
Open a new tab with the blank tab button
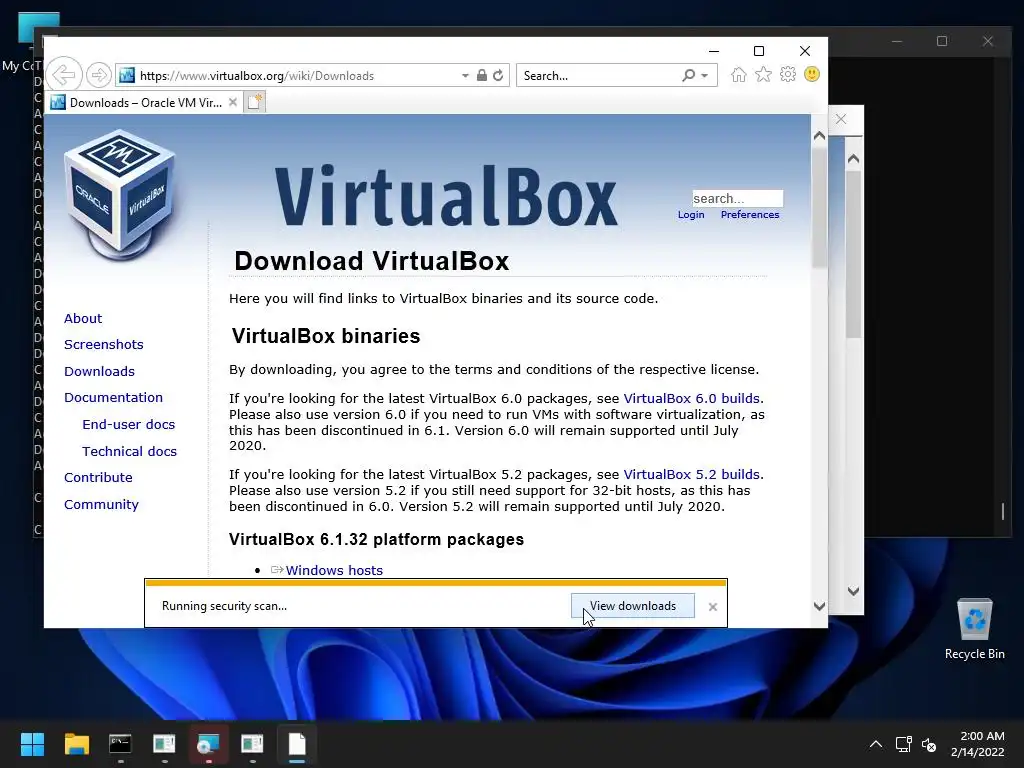click(255, 102)
